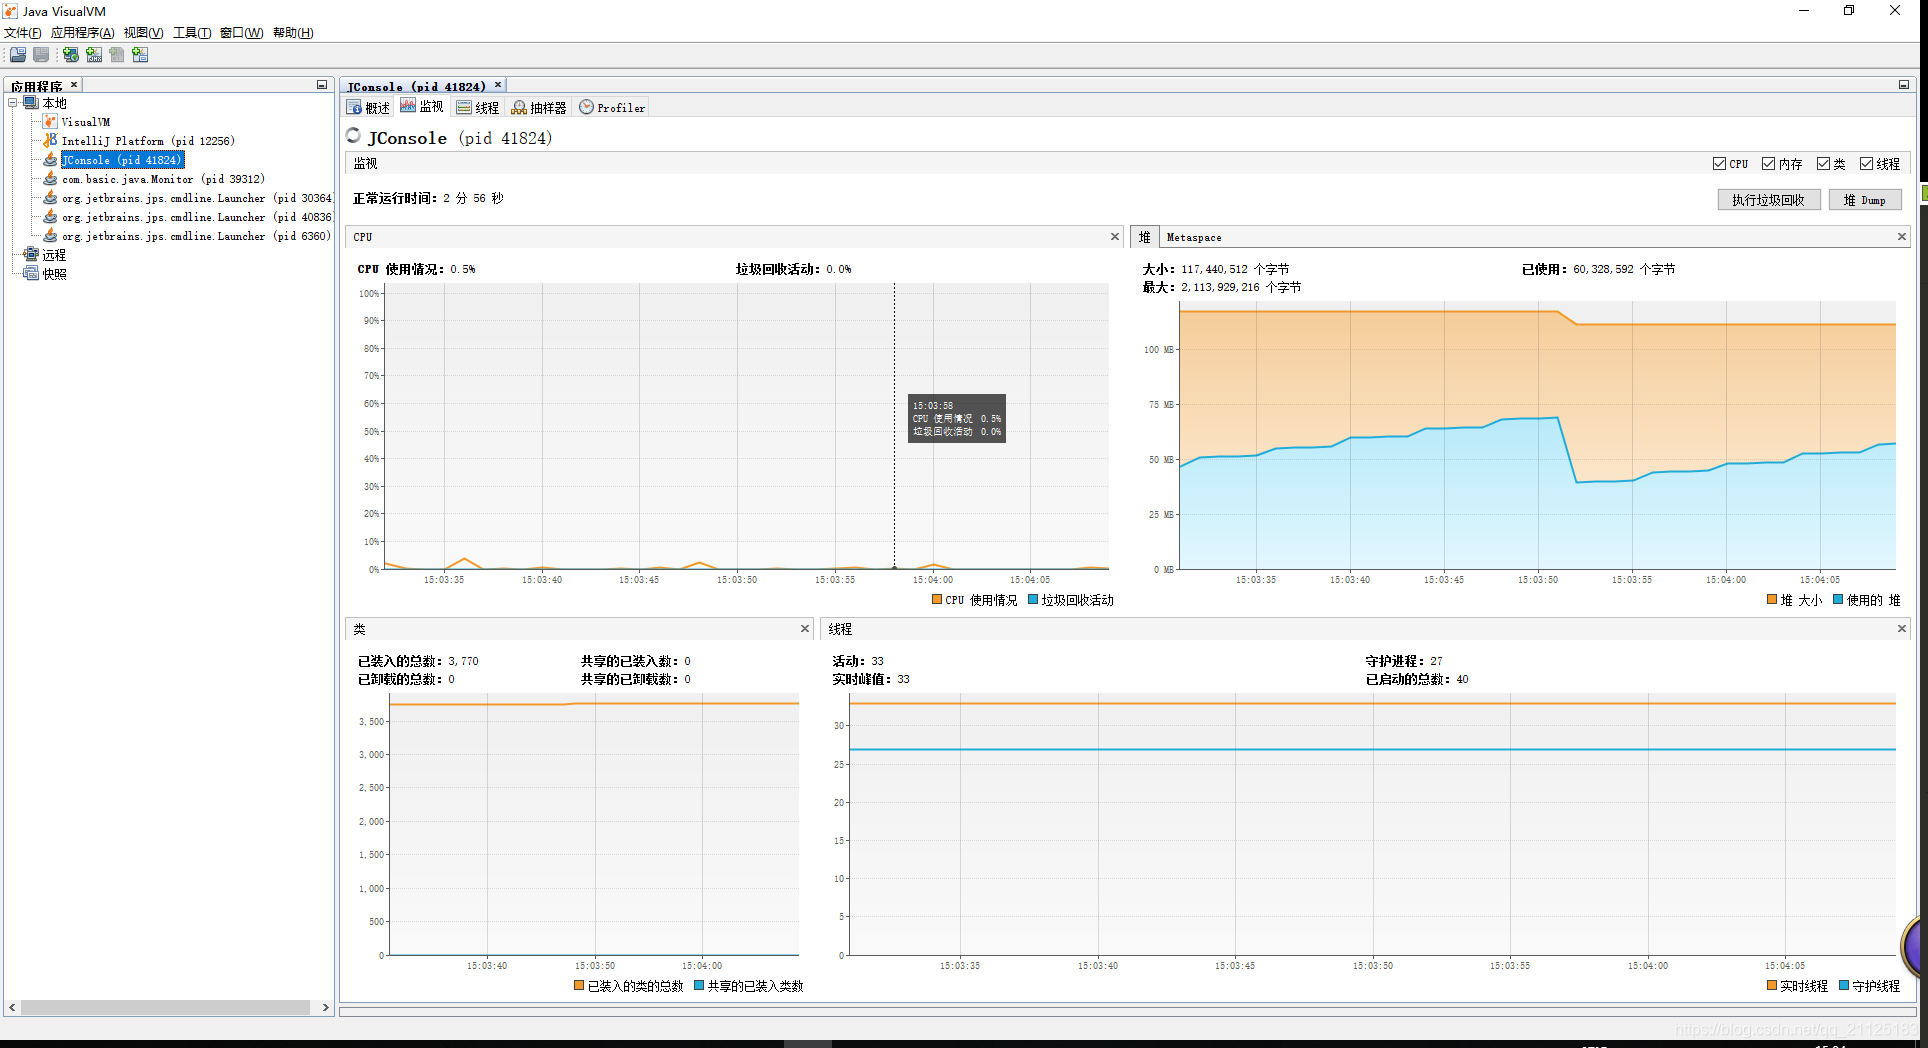Click the 执行垃圾回收 button
This screenshot has height=1048, width=1928.
[1768, 200]
